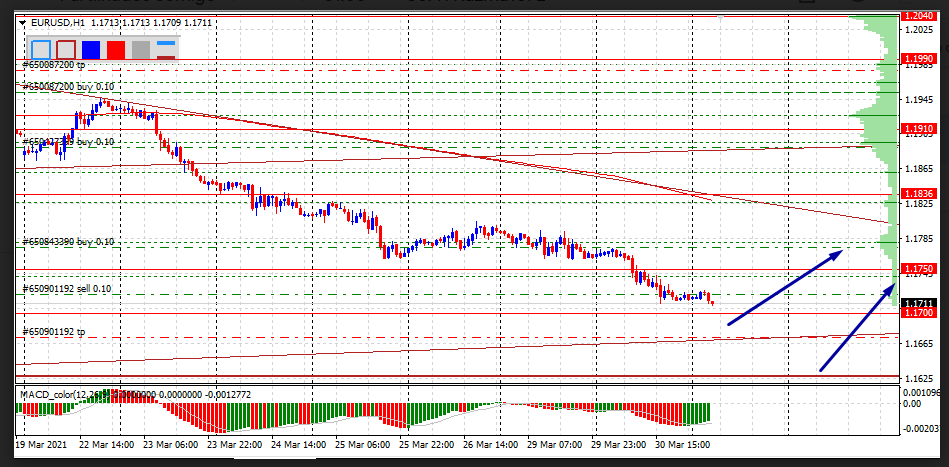Select the solid red square button
This screenshot has height=467, width=949.
coord(116,49)
